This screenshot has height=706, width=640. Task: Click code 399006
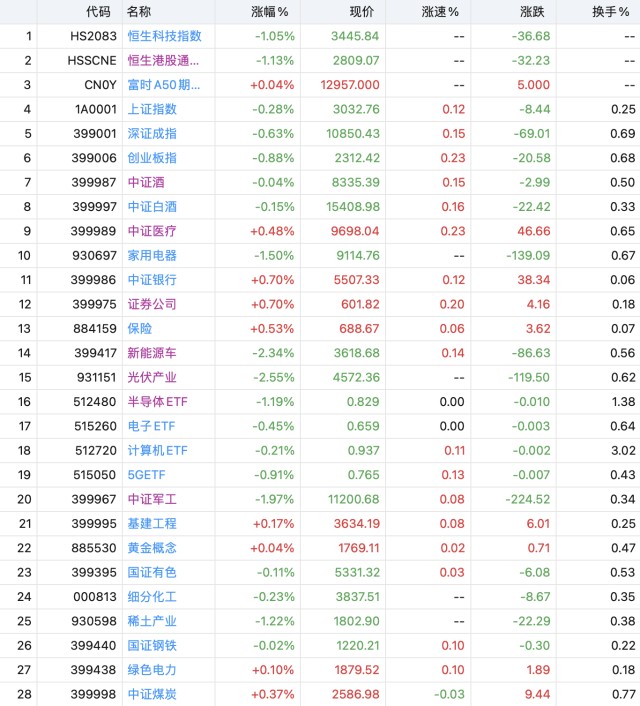[x=94, y=158]
